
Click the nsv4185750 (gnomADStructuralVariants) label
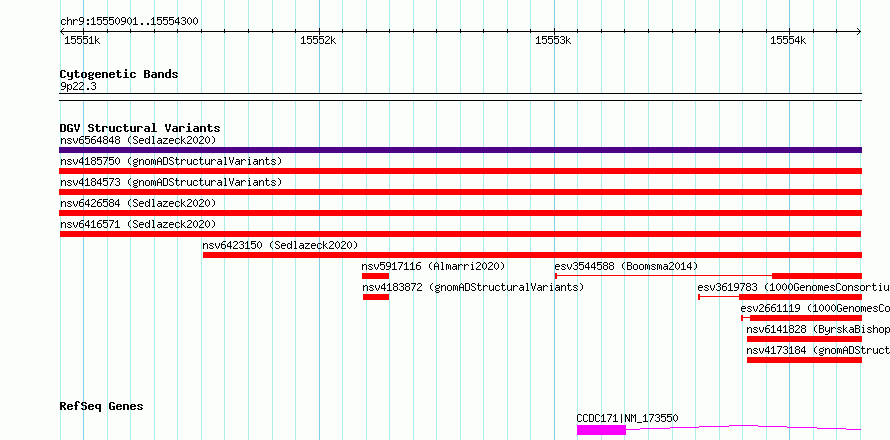(171, 161)
